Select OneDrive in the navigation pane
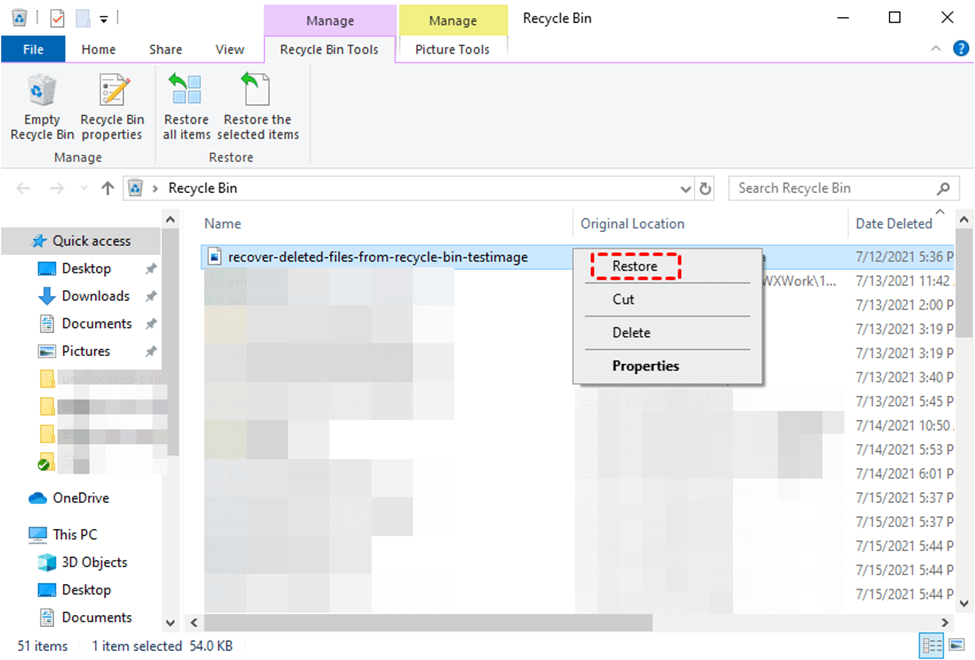This screenshot has height=660, width=975. (81, 498)
